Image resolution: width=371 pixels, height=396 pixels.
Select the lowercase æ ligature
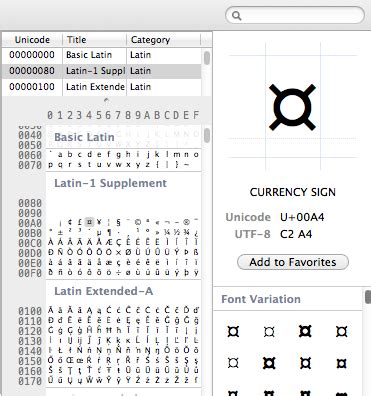pos(109,262)
